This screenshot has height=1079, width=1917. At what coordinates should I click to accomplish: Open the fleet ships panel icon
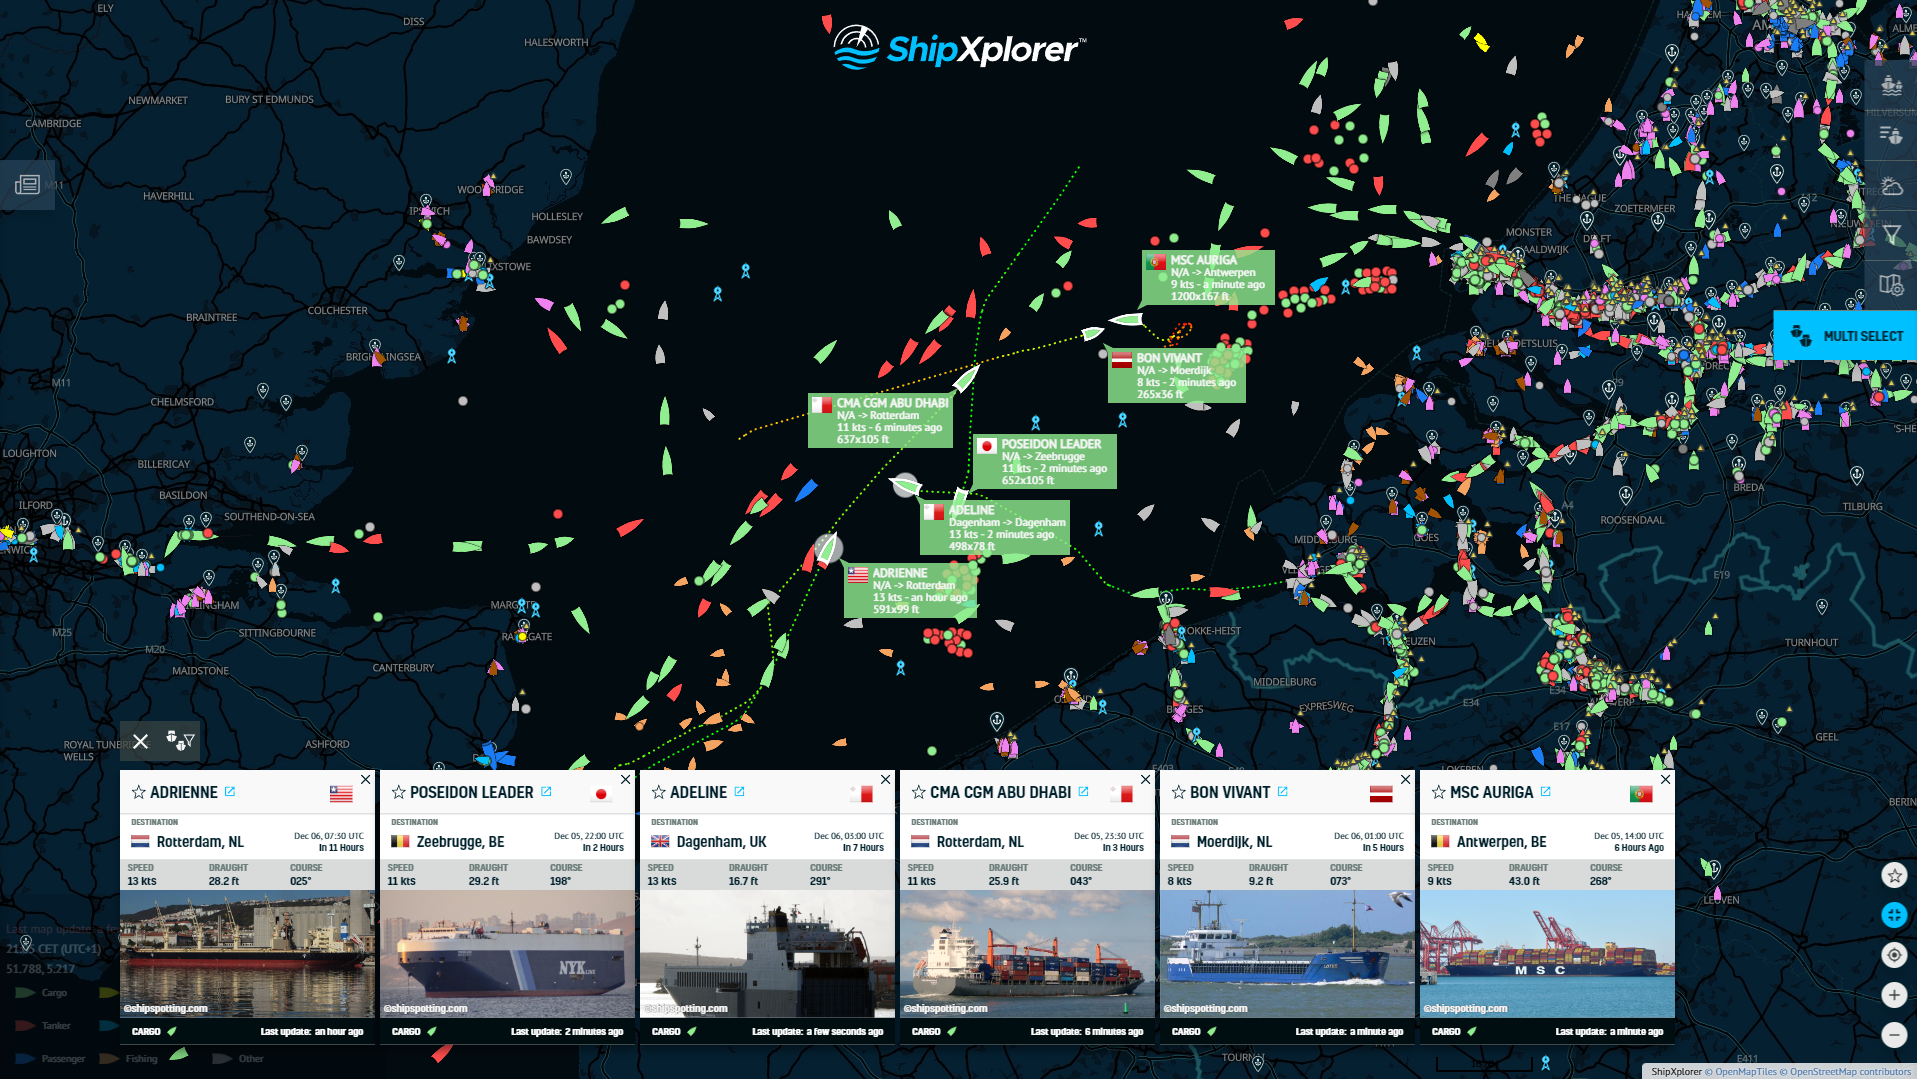(x=1891, y=85)
